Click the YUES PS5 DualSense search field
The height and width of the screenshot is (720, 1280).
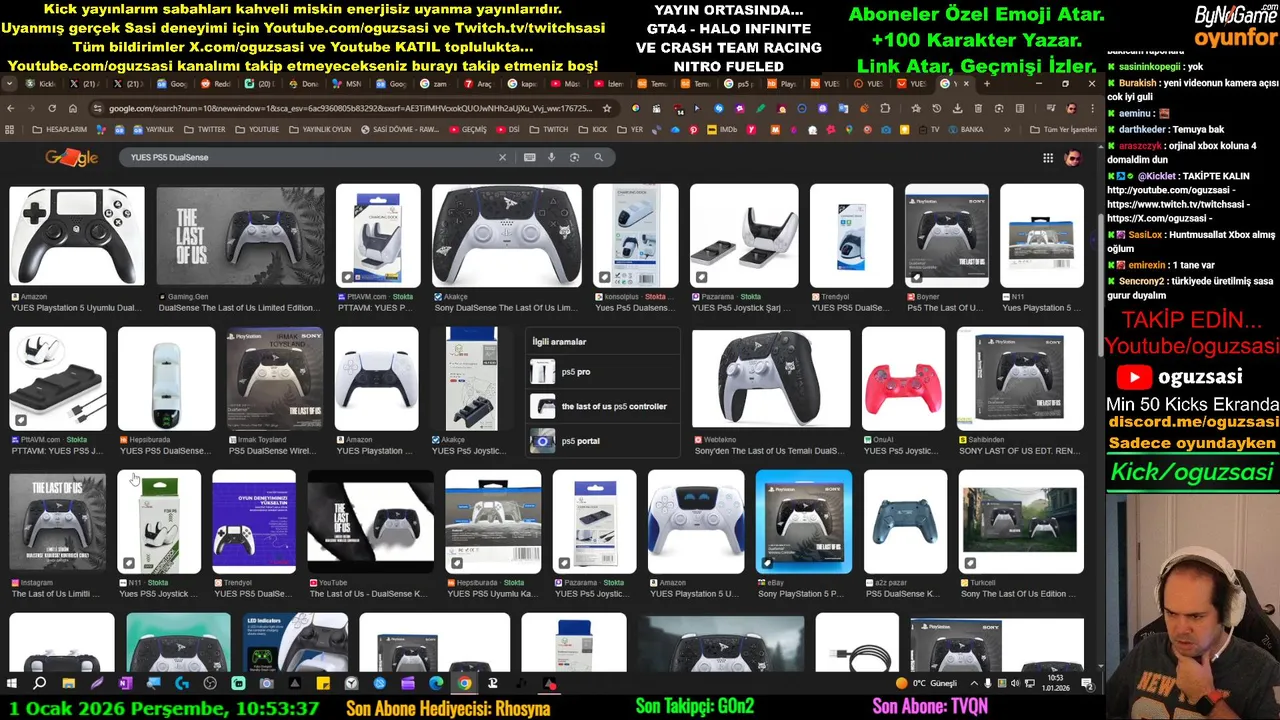pos(310,157)
